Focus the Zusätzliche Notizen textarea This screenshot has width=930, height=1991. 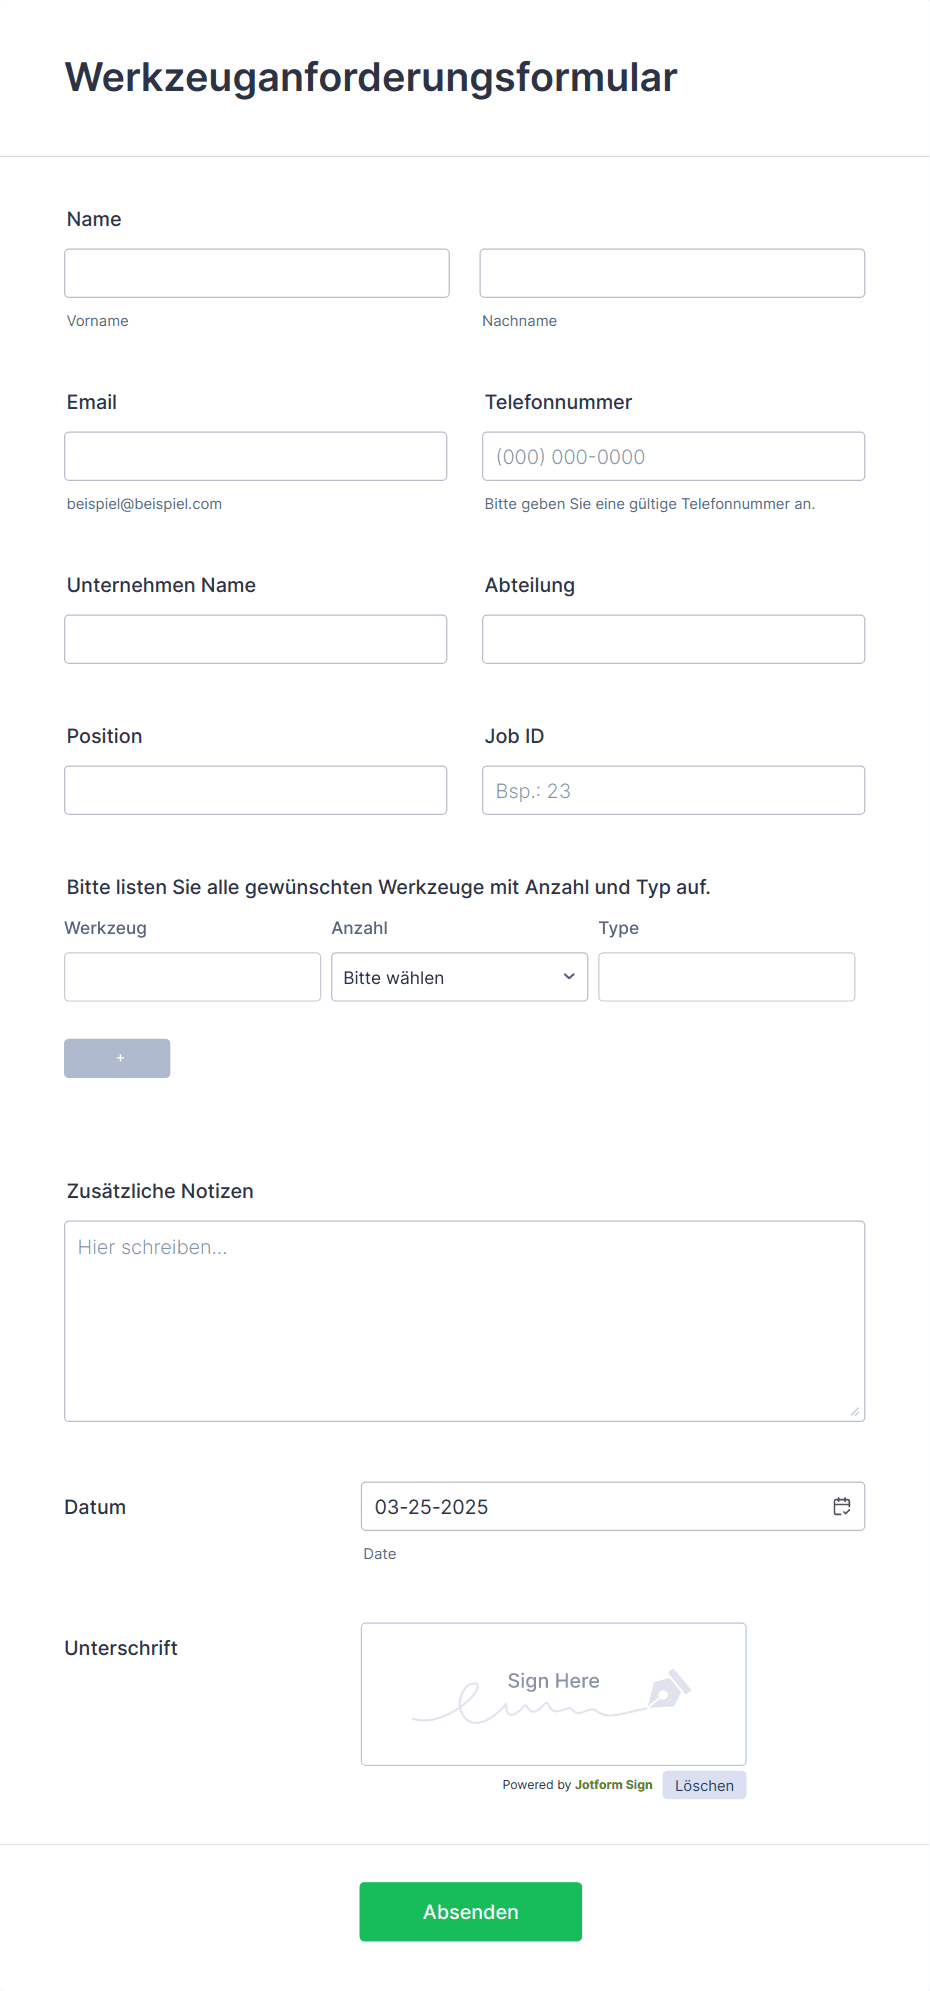point(464,1321)
